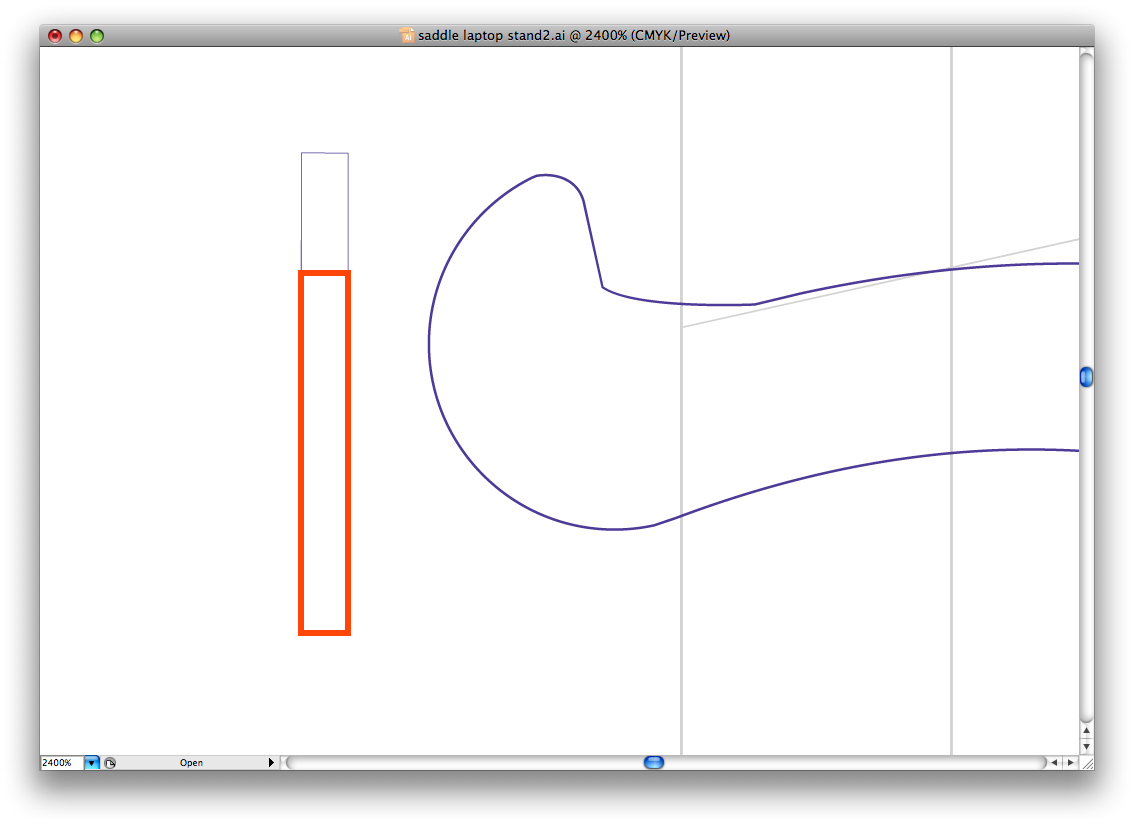Click the horizontal scrollbar blue thumb
This screenshot has width=1134, height=825.
654,762
